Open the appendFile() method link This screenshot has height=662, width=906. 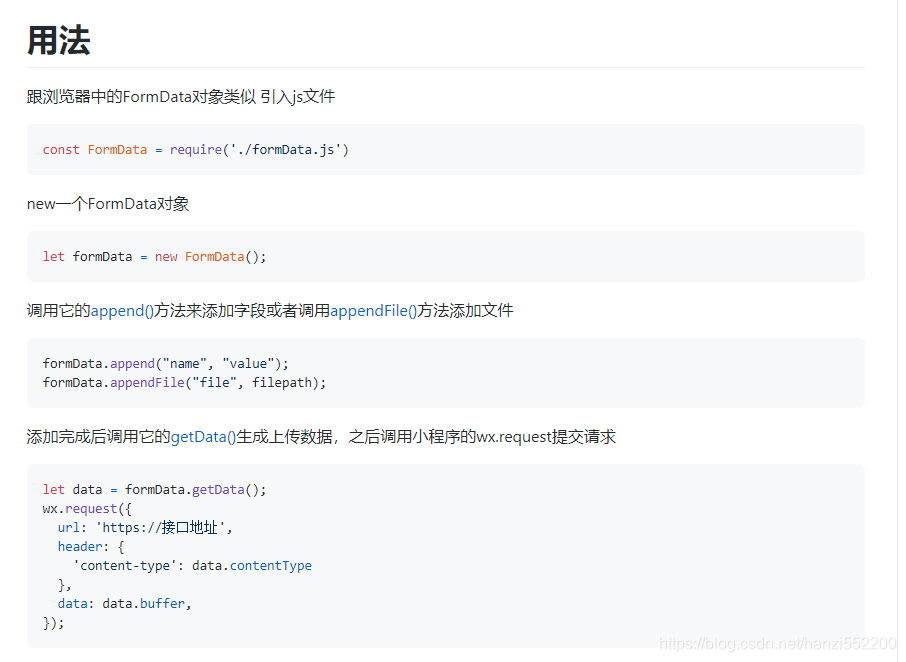pyautogui.click(x=373, y=311)
